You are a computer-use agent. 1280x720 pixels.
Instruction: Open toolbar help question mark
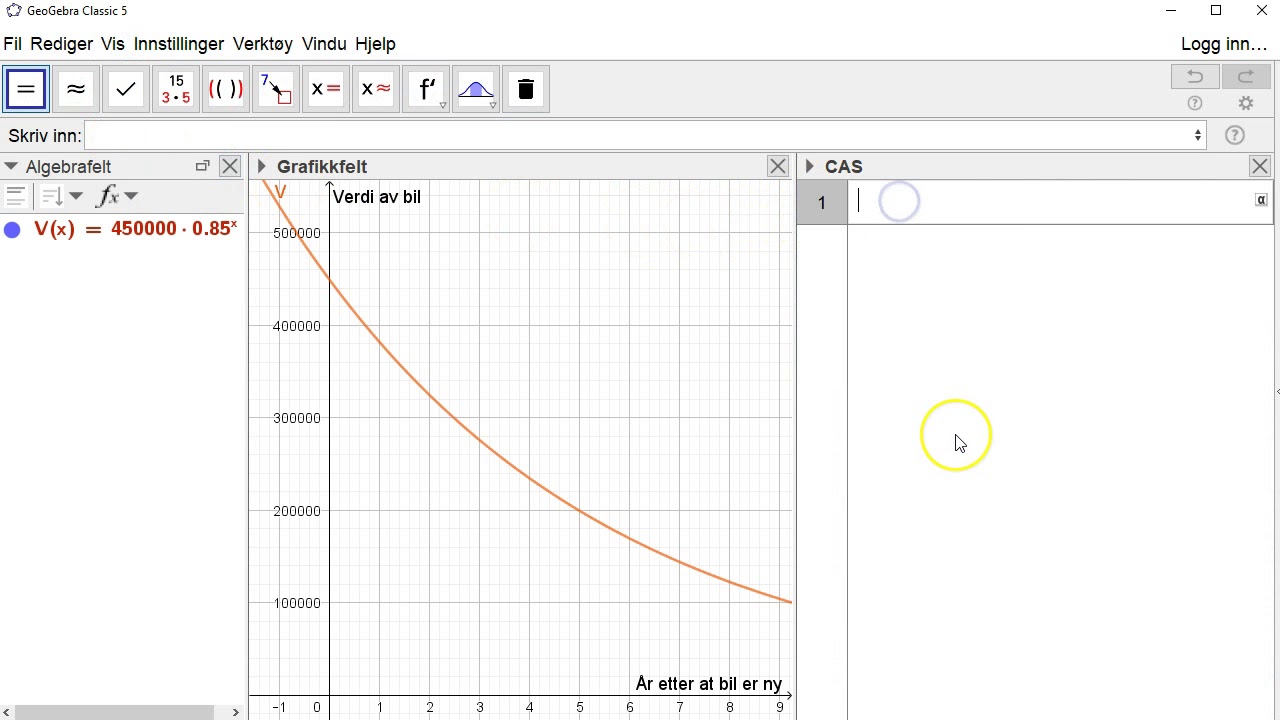(1195, 104)
